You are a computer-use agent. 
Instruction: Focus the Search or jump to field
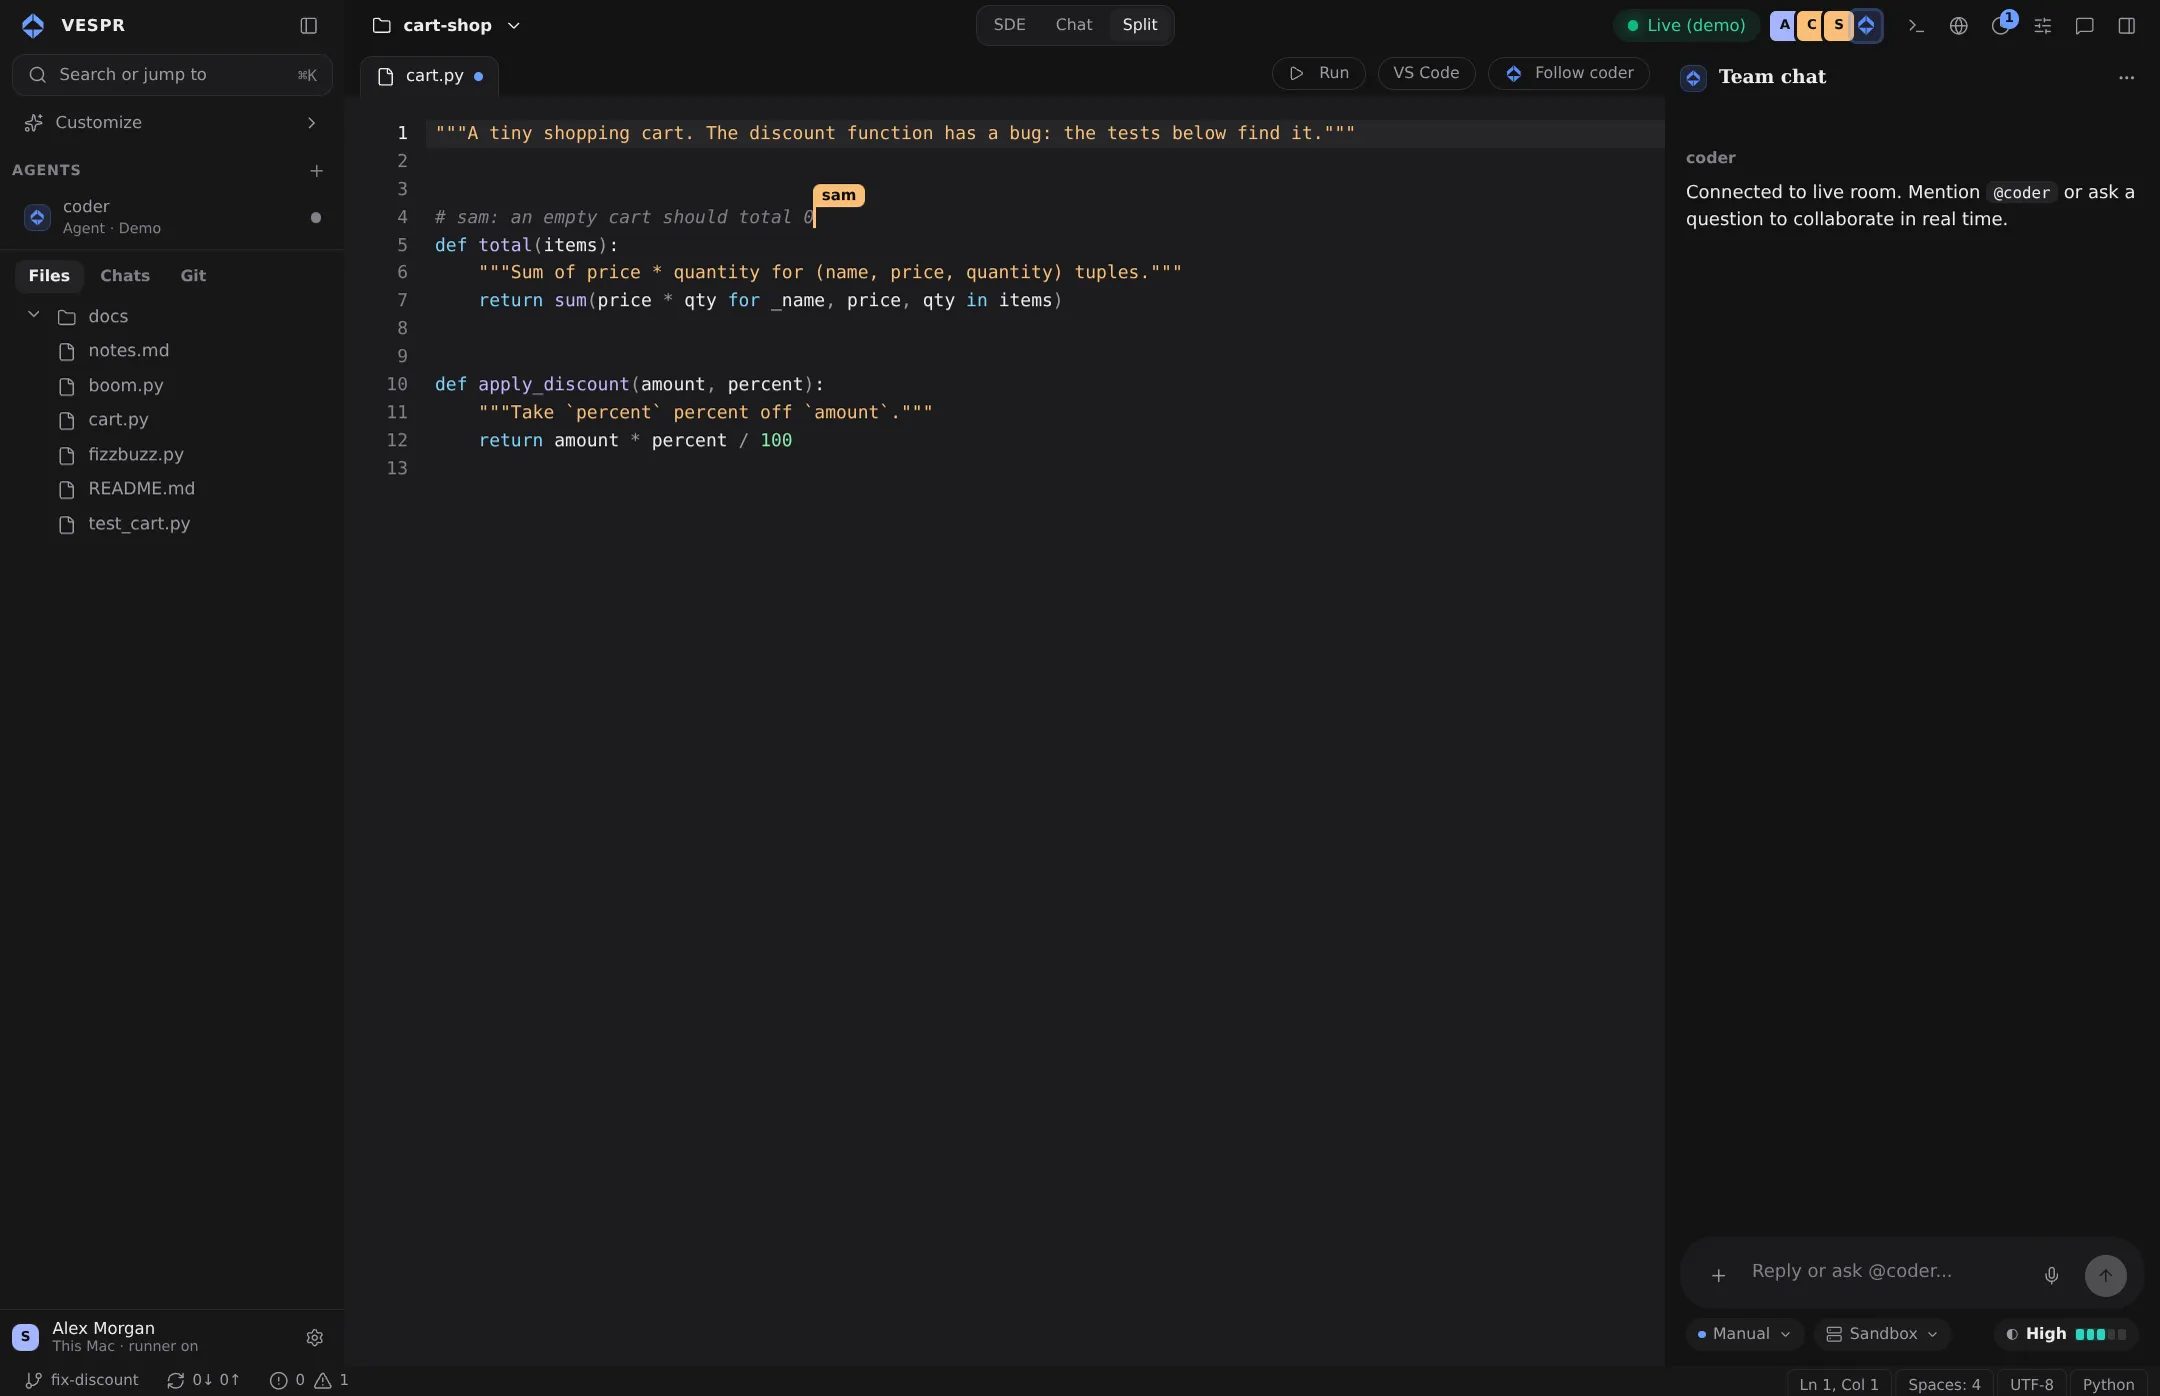(x=172, y=75)
